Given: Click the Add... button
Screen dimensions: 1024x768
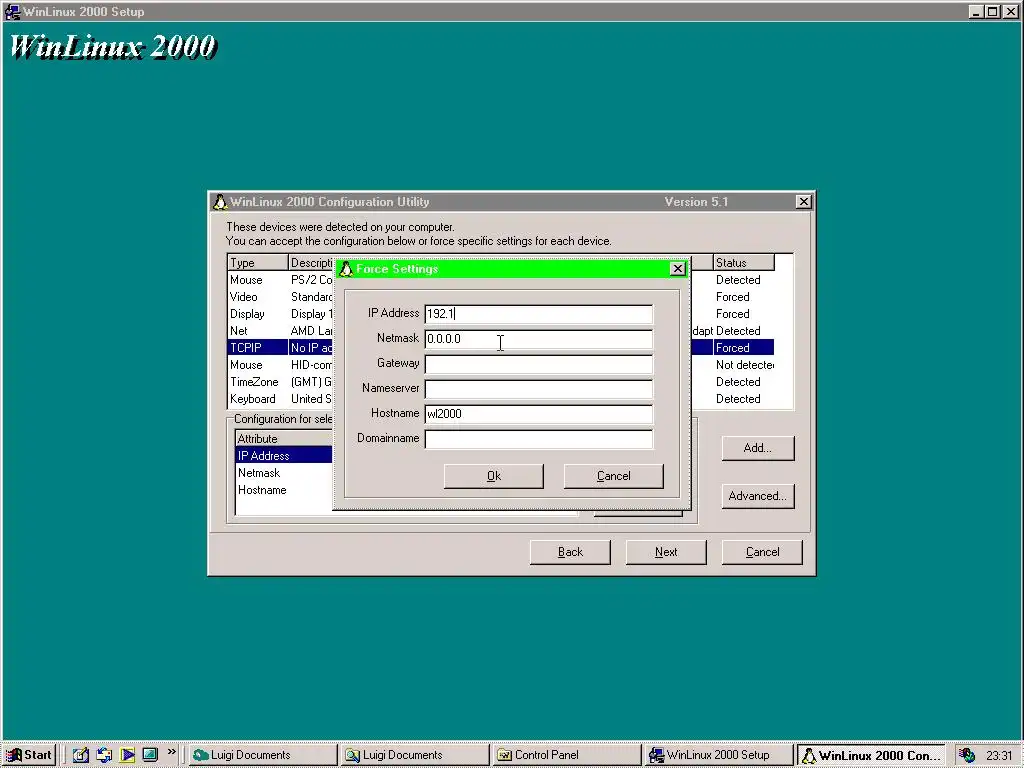Looking at the screenshot, I should (758, 448).
